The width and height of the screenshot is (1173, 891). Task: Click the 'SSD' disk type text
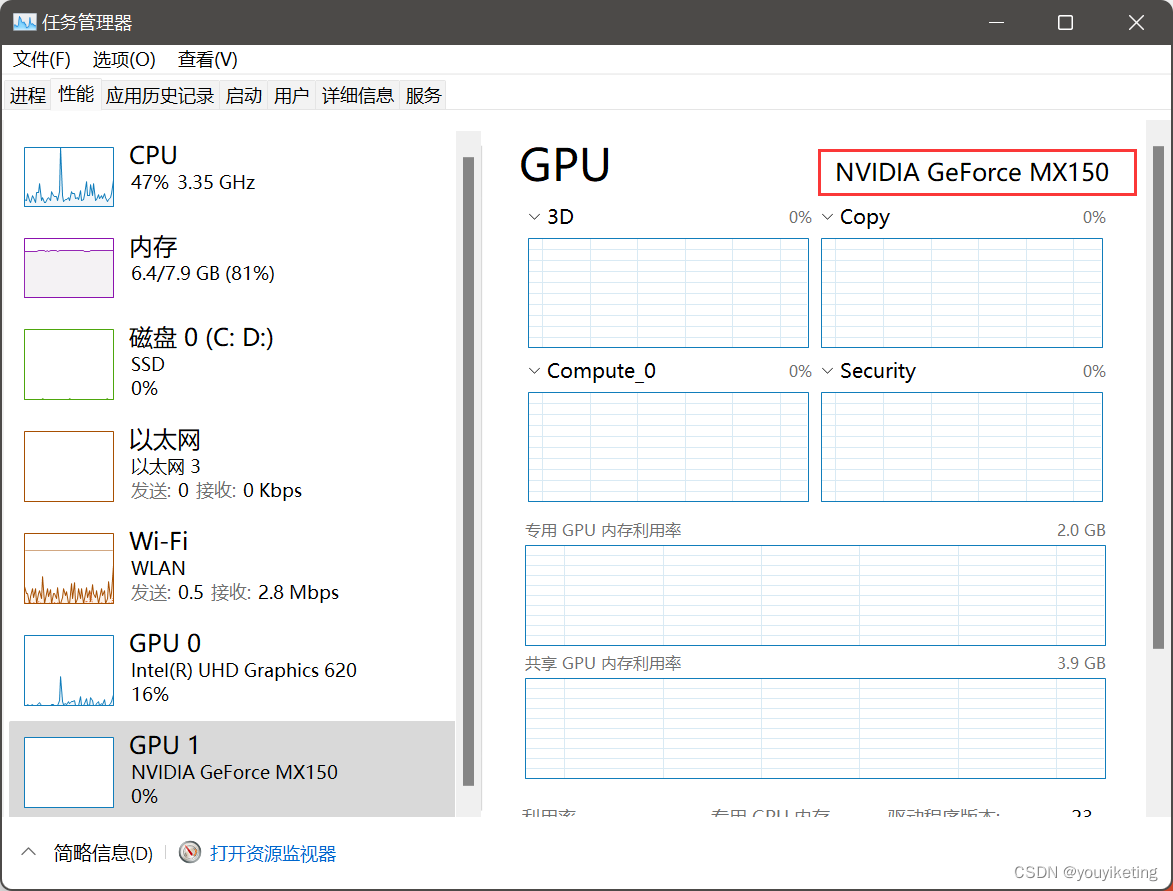click(x=147, y=364)
